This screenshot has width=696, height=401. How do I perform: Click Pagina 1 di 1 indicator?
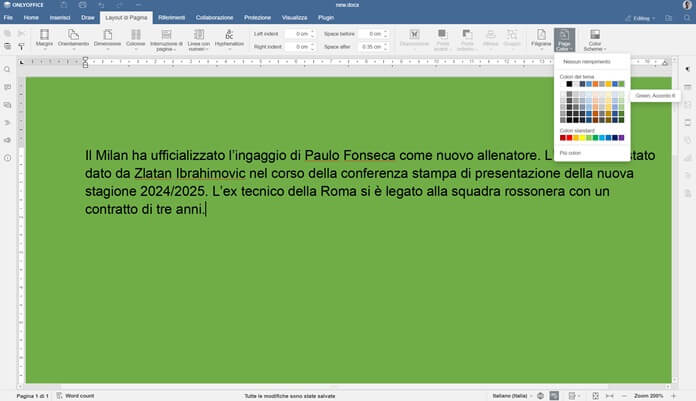[32, 396]
